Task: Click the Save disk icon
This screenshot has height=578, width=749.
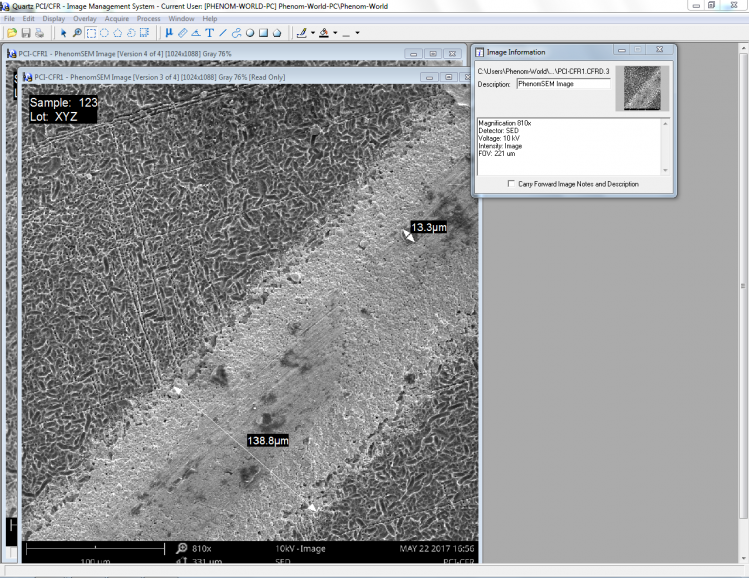Action: [x=25, y=33]
